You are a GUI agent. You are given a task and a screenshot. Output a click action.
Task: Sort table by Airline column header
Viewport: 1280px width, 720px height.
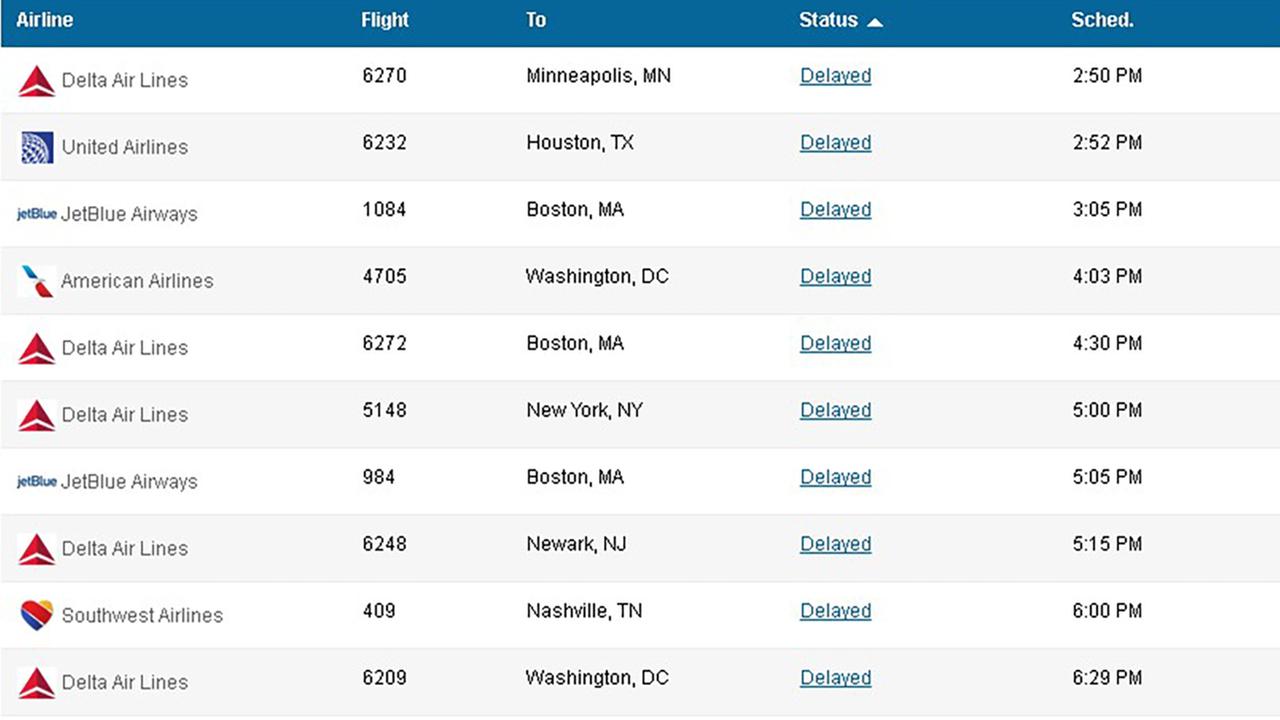[x=45, y=20]
